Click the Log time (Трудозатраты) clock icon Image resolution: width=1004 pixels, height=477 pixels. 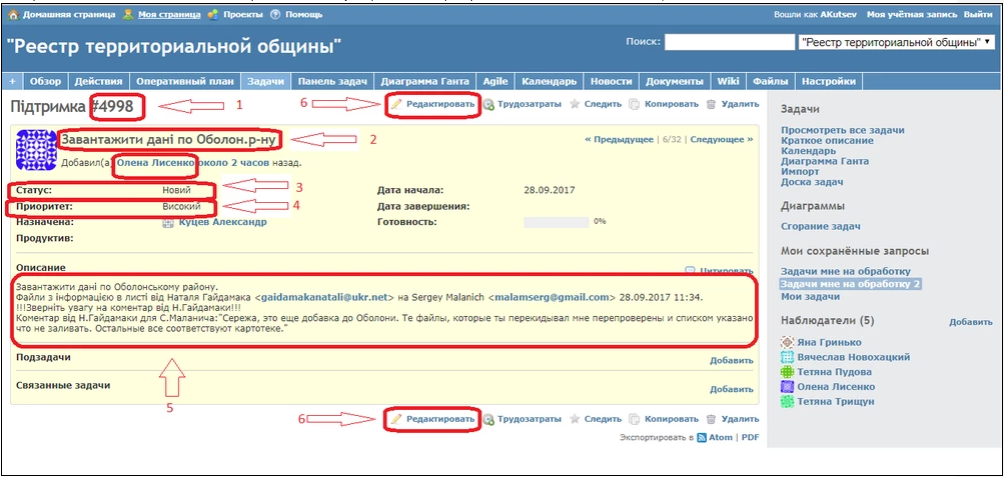(x=489, y=104)
